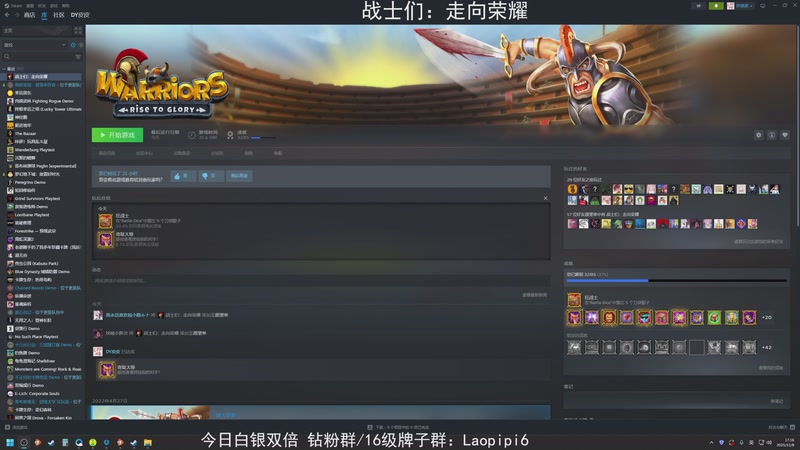Select Peregrino Demo in game list
Screen dimensions: 800x450
pos(42,182)
